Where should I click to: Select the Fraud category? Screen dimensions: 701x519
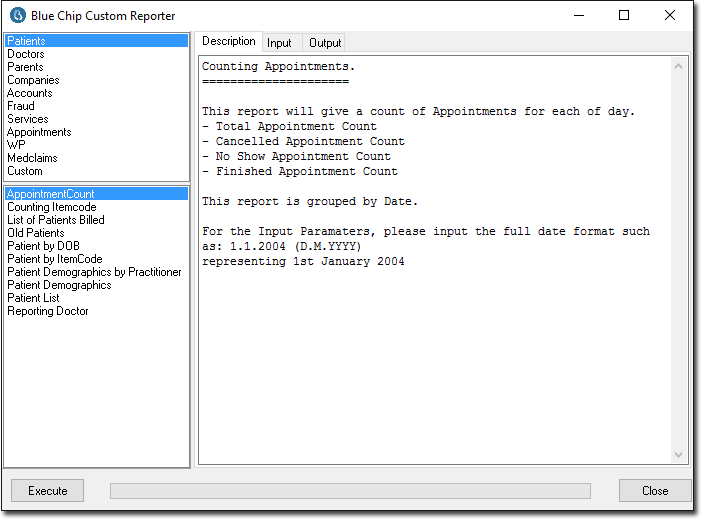pos(21,106)
